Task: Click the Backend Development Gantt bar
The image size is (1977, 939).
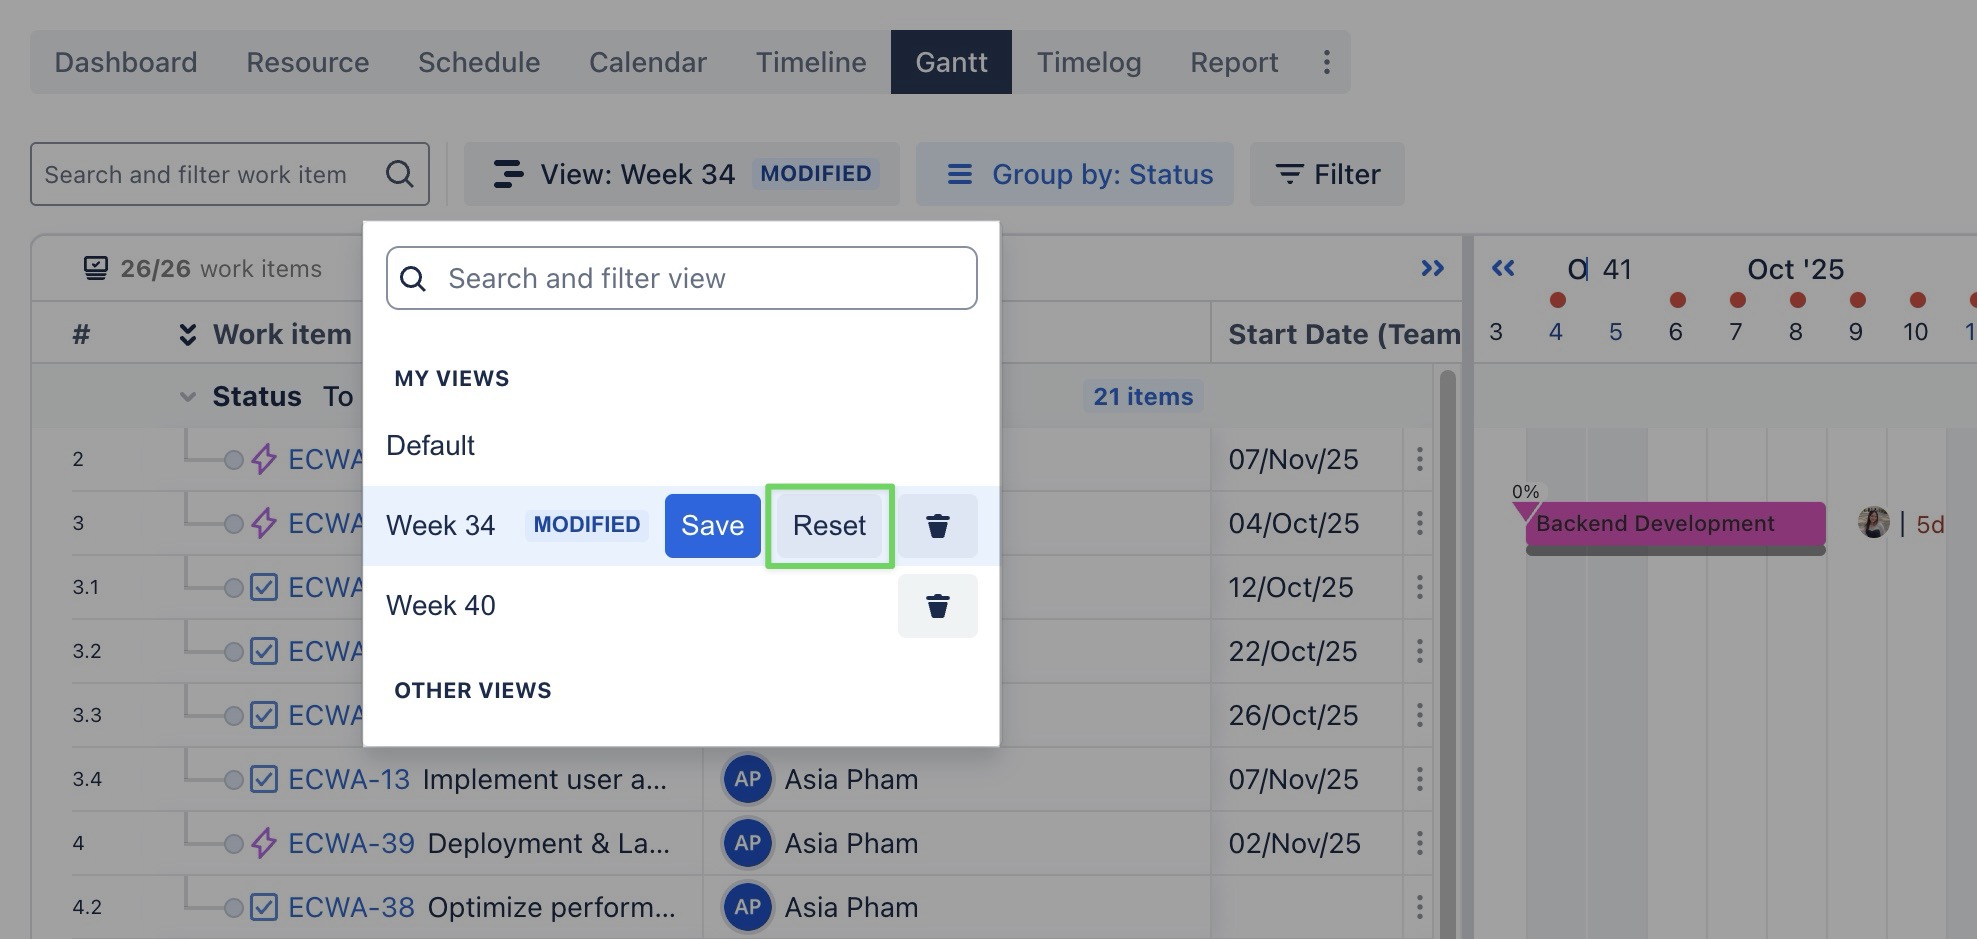Action: [x=1674, y=524]
